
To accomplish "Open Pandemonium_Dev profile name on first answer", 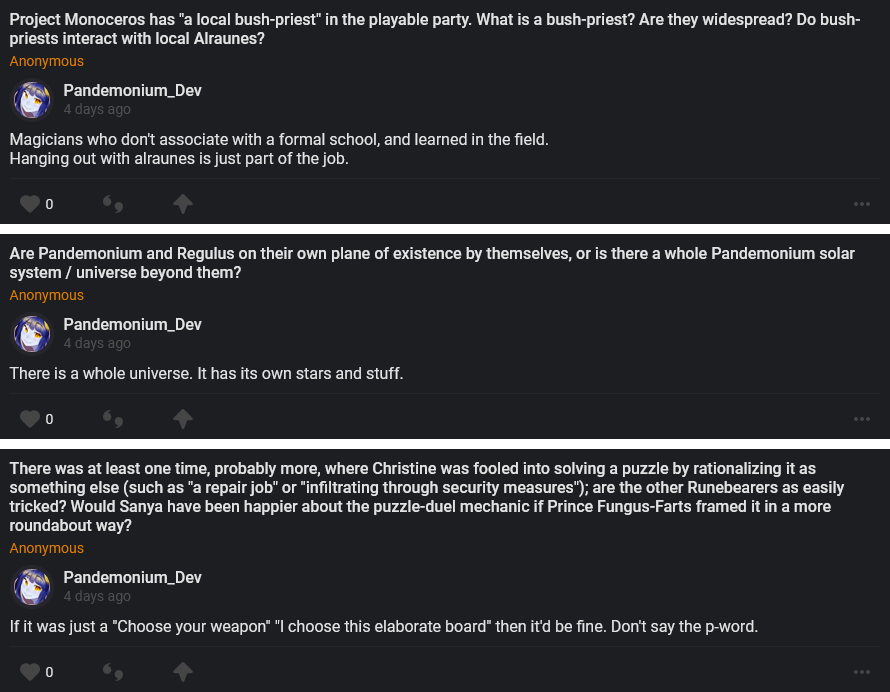I will pos(132,90).
